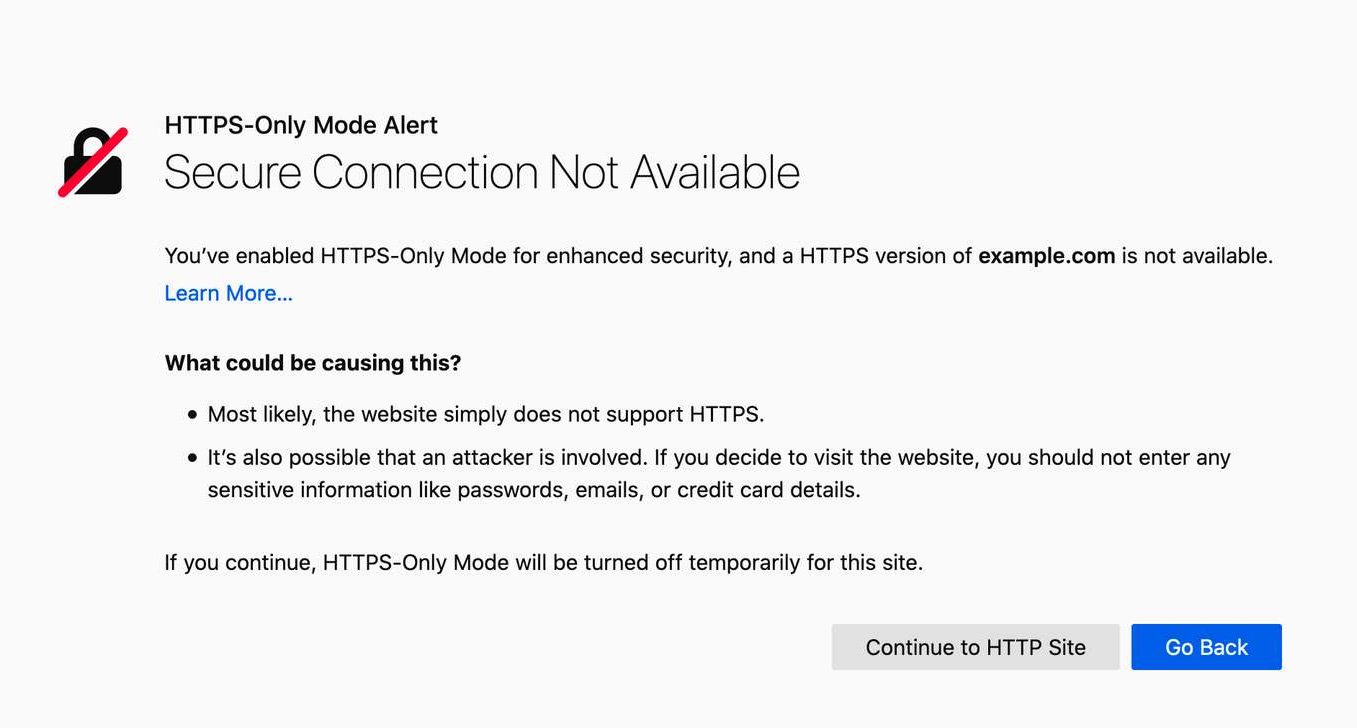The width and height of the screenshot is (1357, 728).
Task: Click the "What could be causing this?" subheading
Action: click(x=313, y=362)
